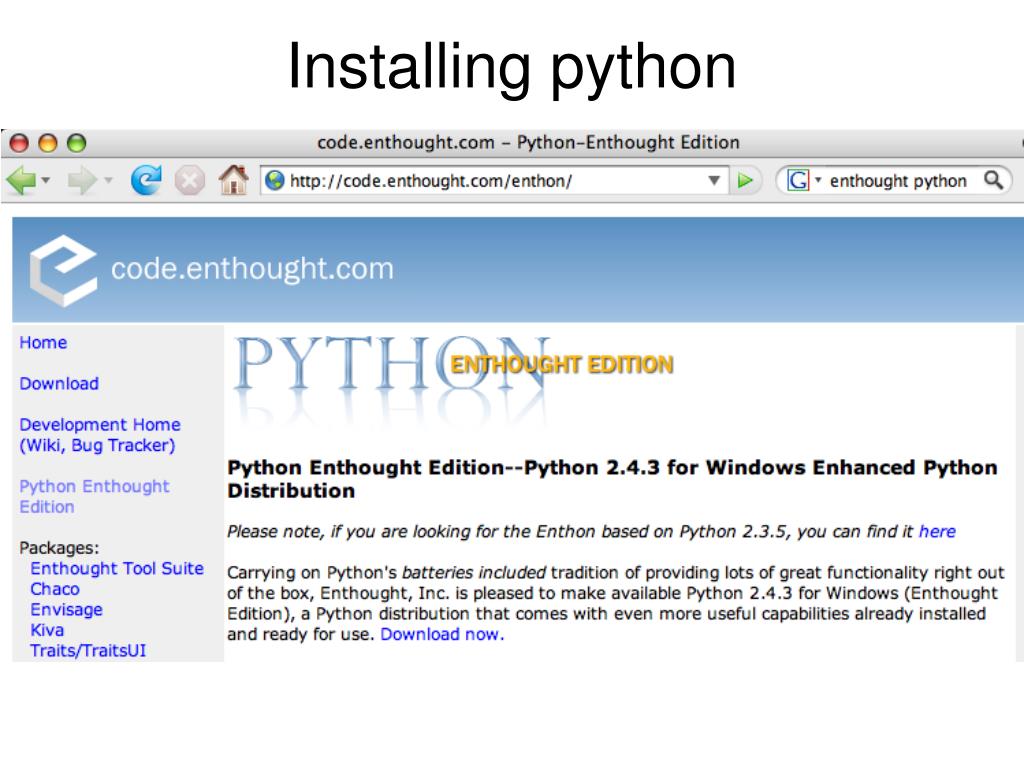This screenshot has height=768, width=1024.
Task: Click the code.enthought.com header text
Action: point(252,269)
